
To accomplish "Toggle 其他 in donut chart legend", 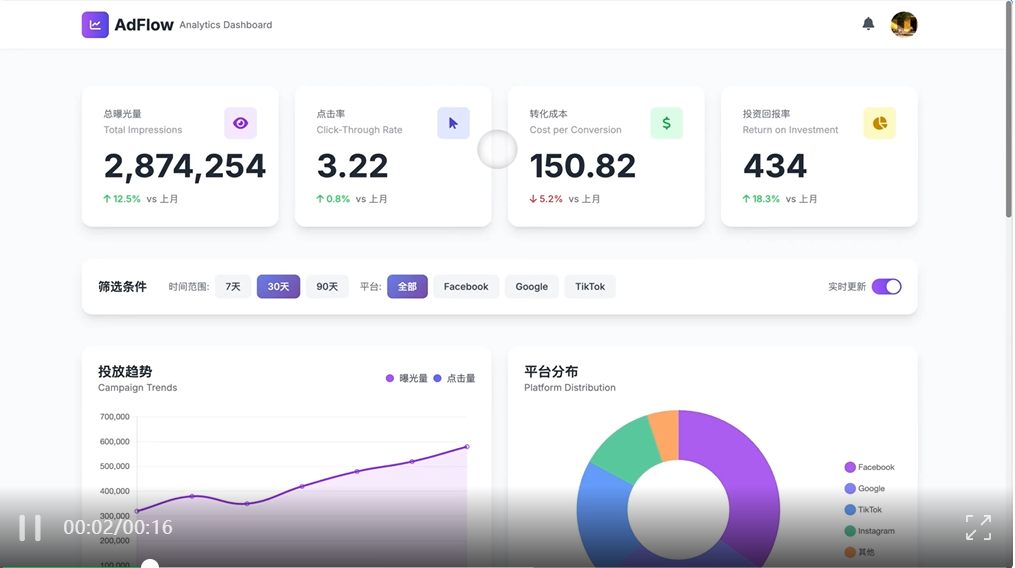I will coord(859,552).
